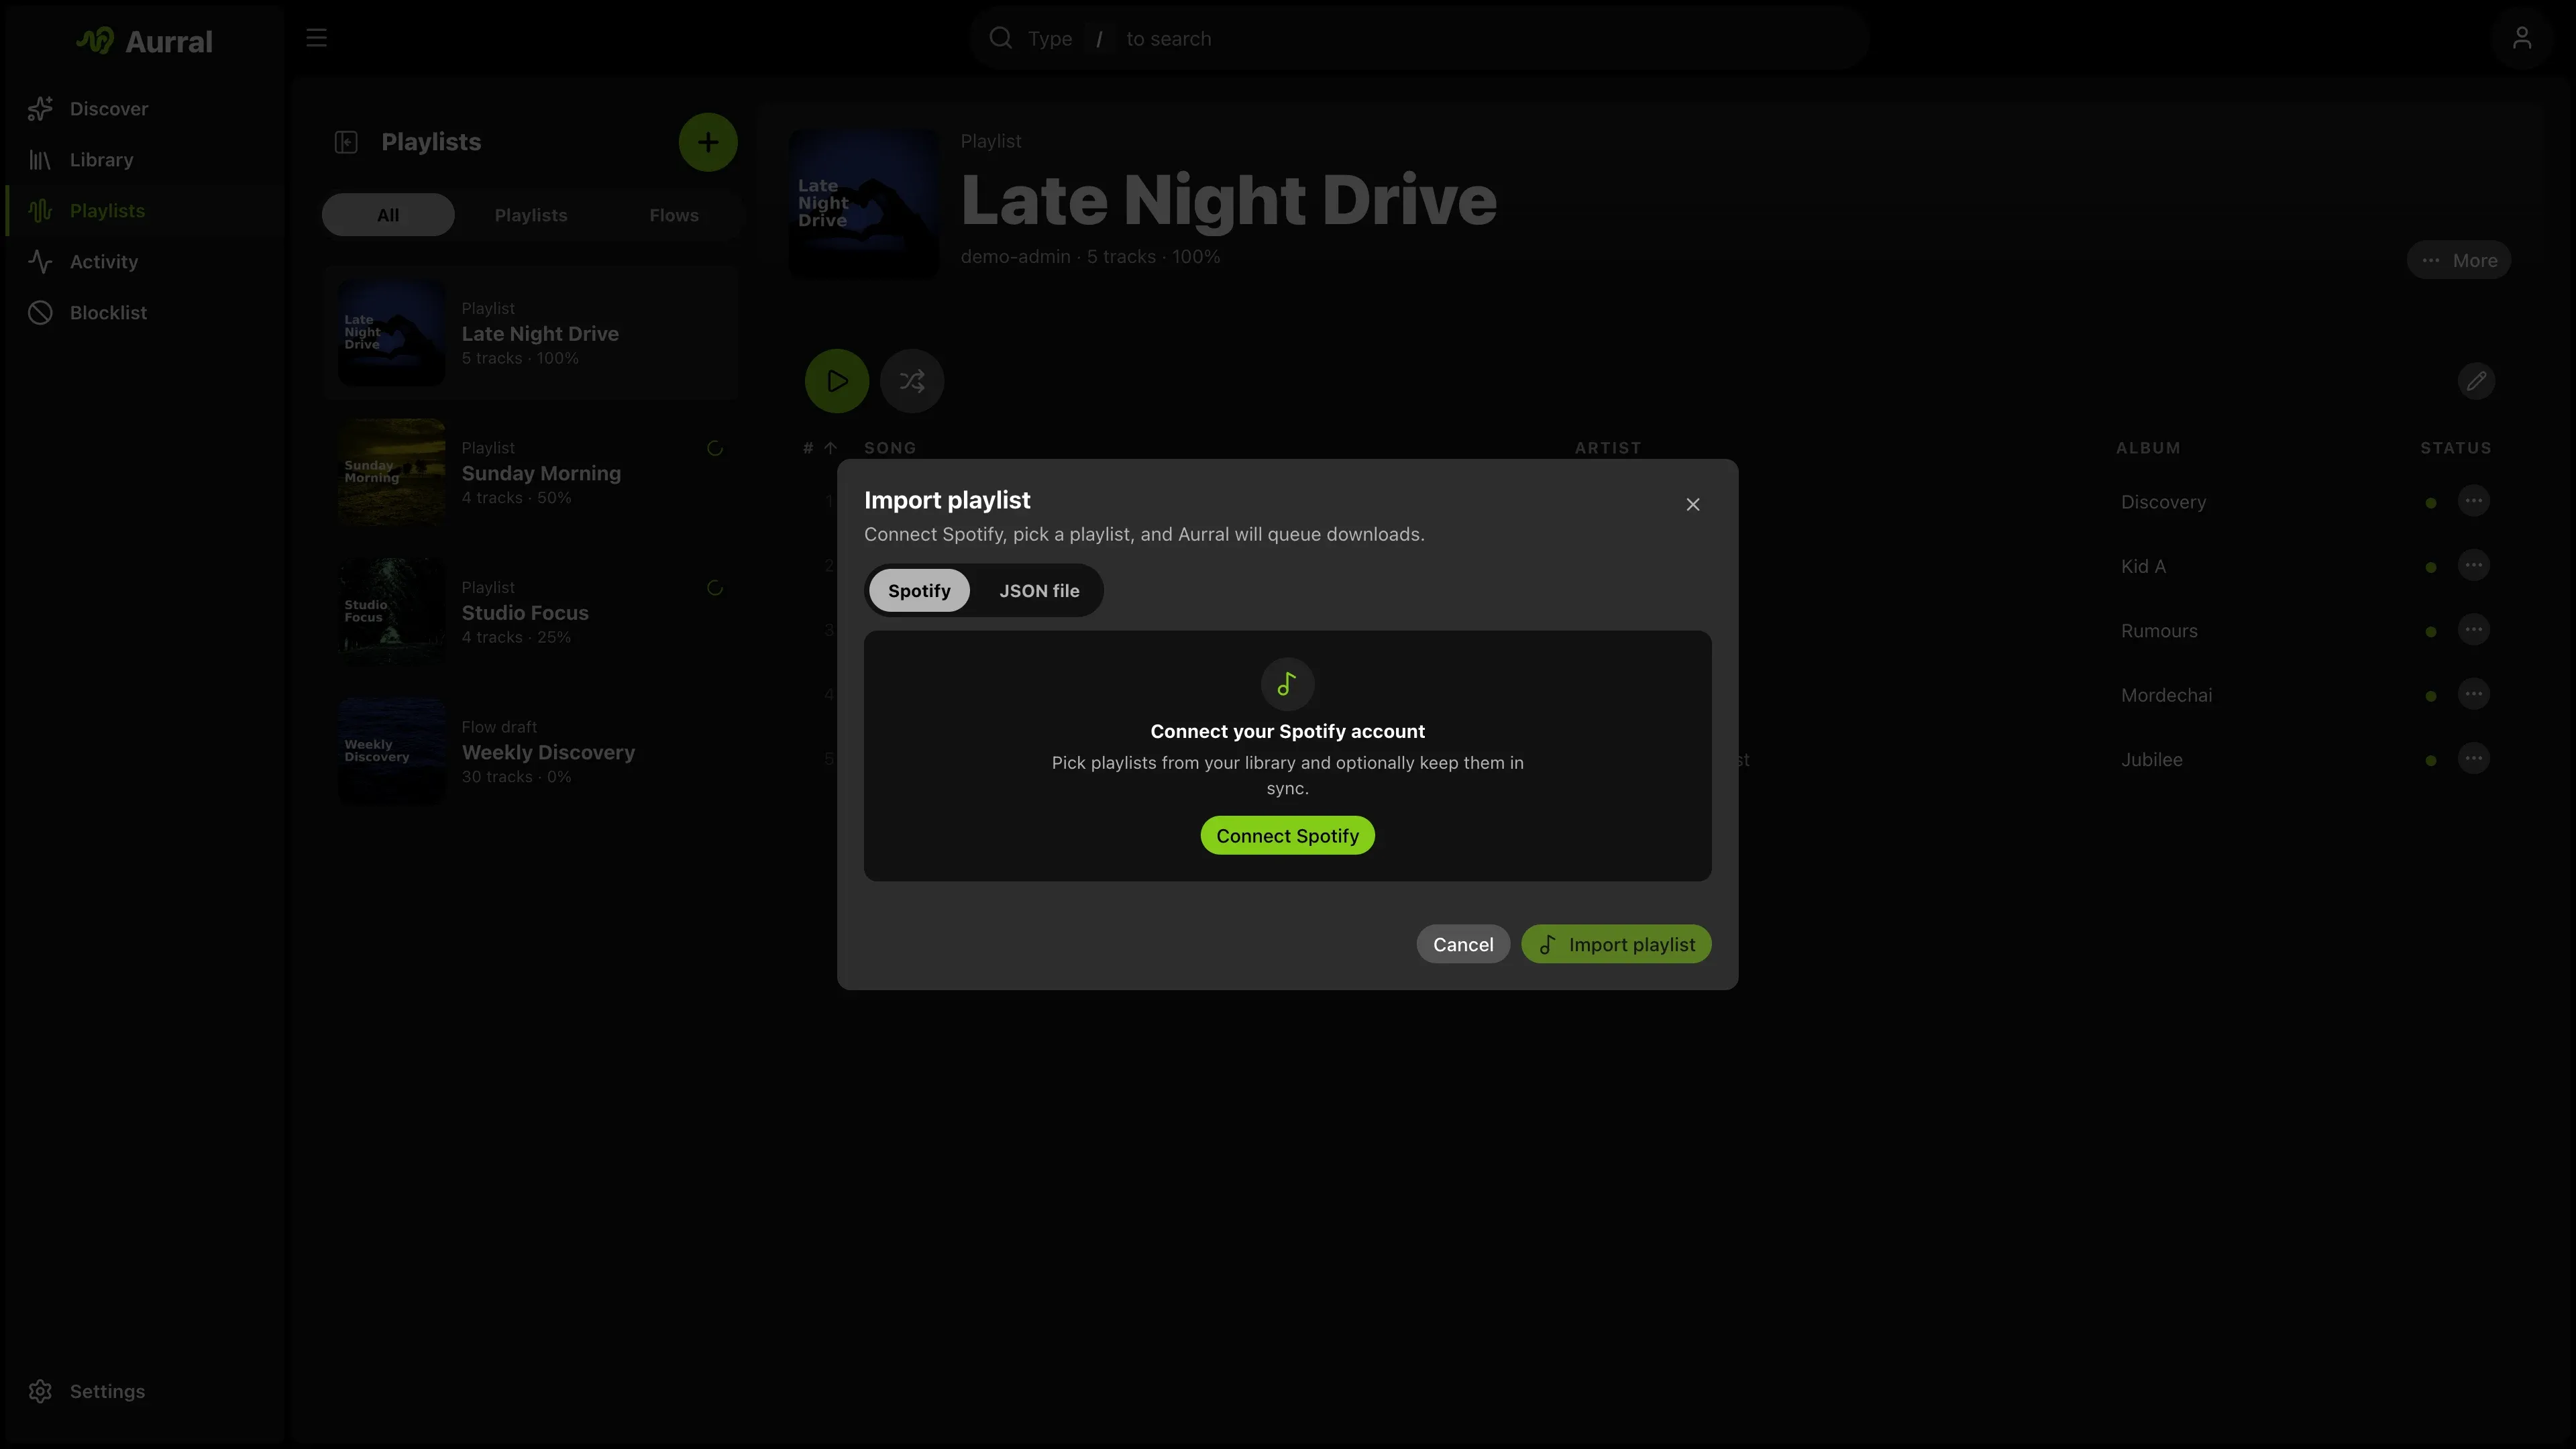Click the search magnifier icon
Viewport: 2576px width, 1449px height.
coord(1000,38)
